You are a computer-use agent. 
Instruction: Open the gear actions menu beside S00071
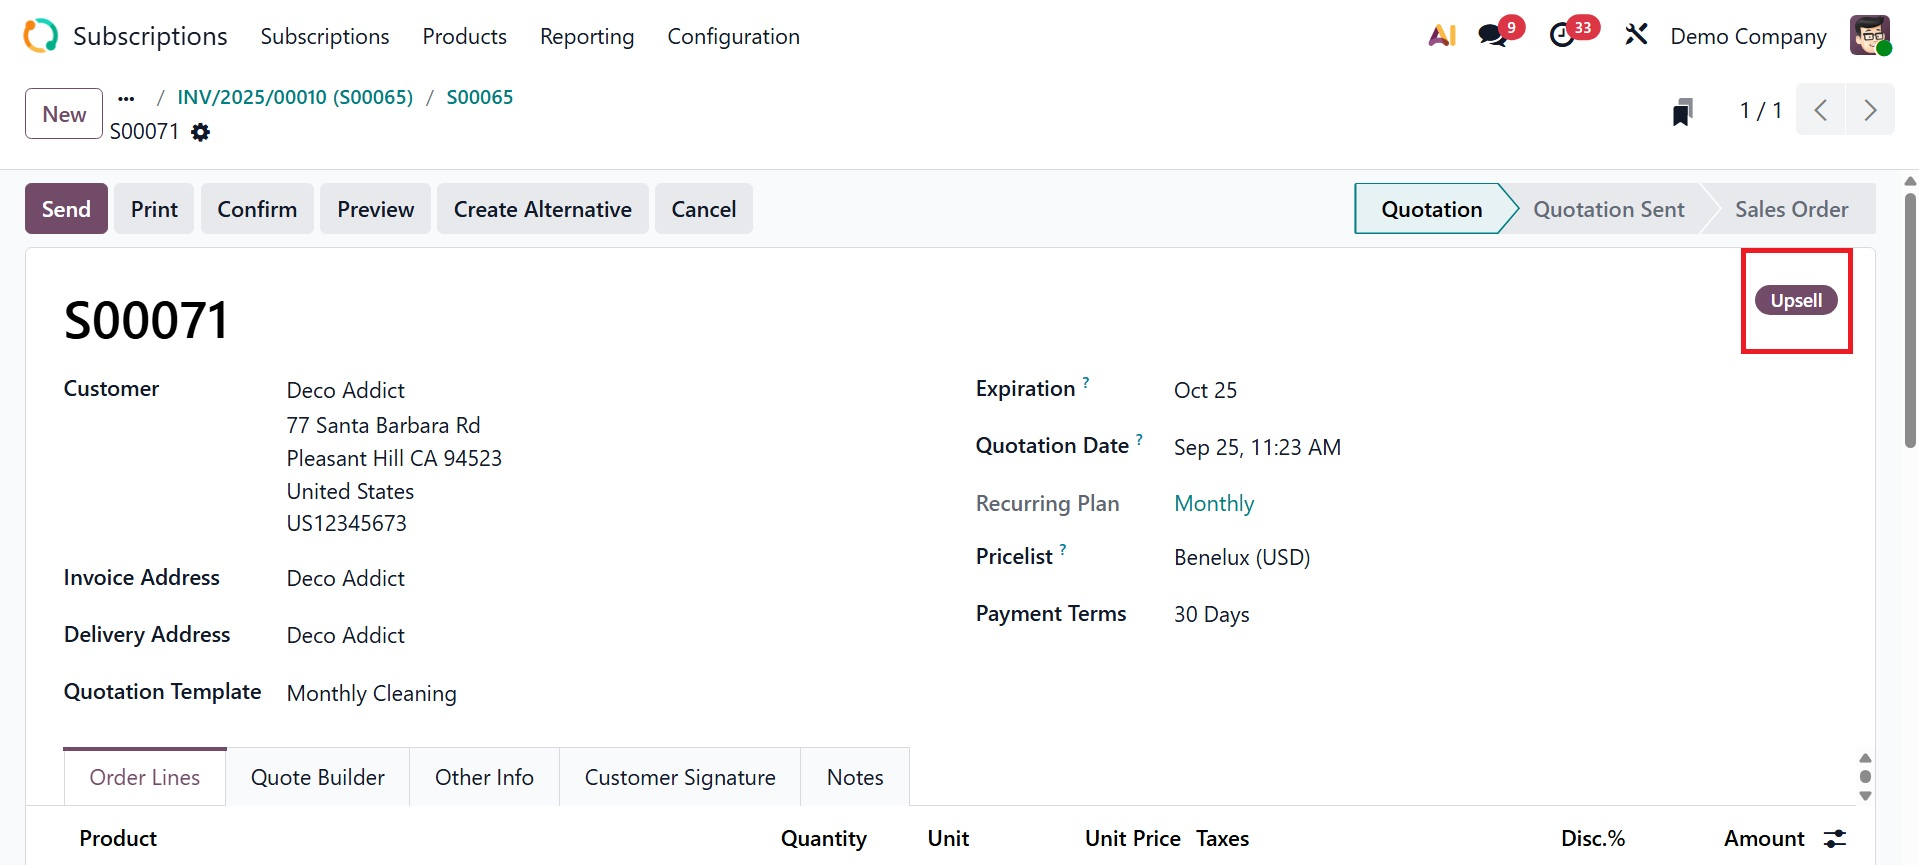tap(201, 132)
